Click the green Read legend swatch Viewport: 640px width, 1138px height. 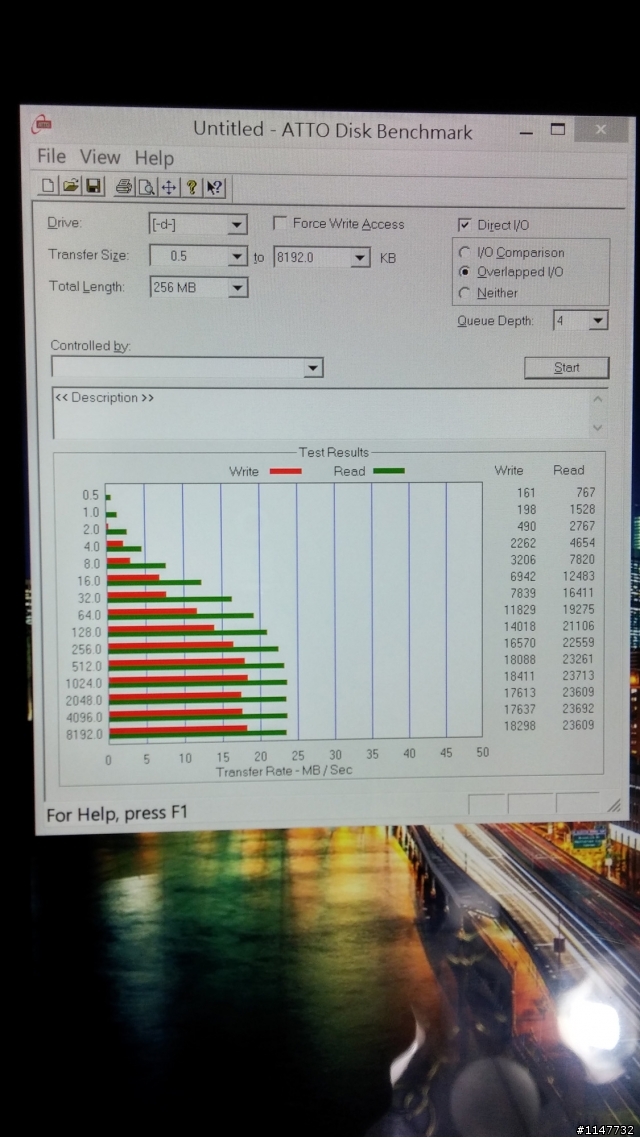389,471
